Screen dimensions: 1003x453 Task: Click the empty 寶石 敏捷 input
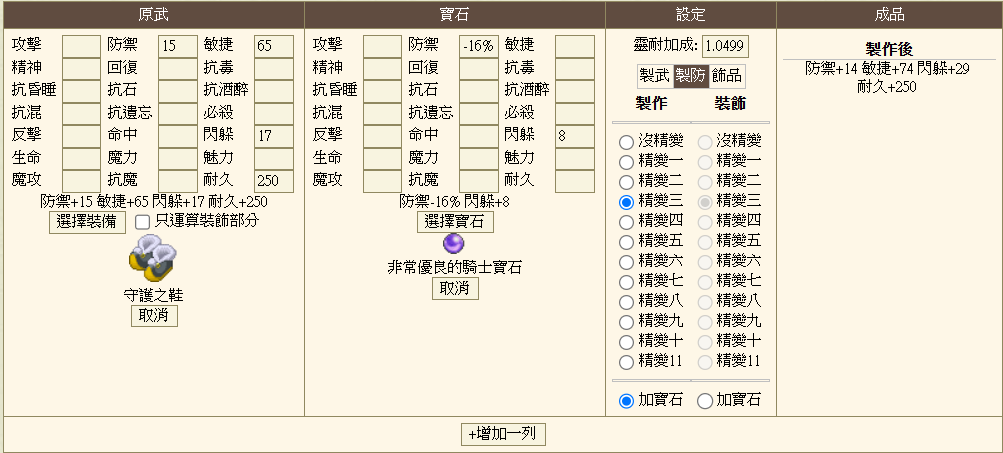tap(575, 46)
